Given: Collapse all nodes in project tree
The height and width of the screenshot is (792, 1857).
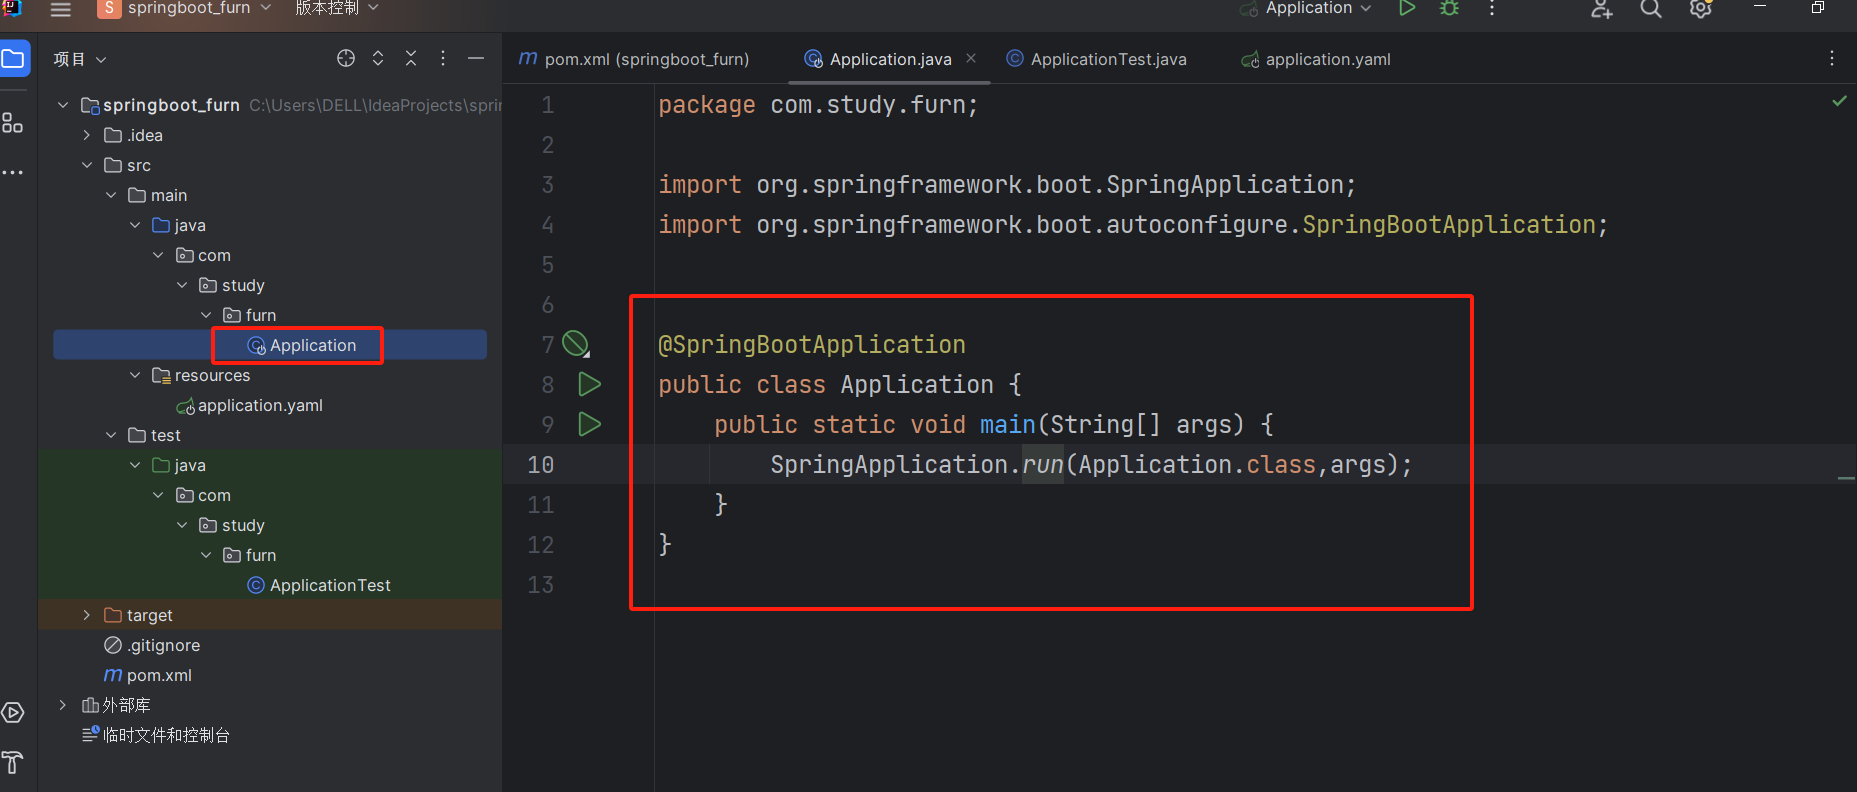Looking at the screenshot, I should click(x=411, y=58).
